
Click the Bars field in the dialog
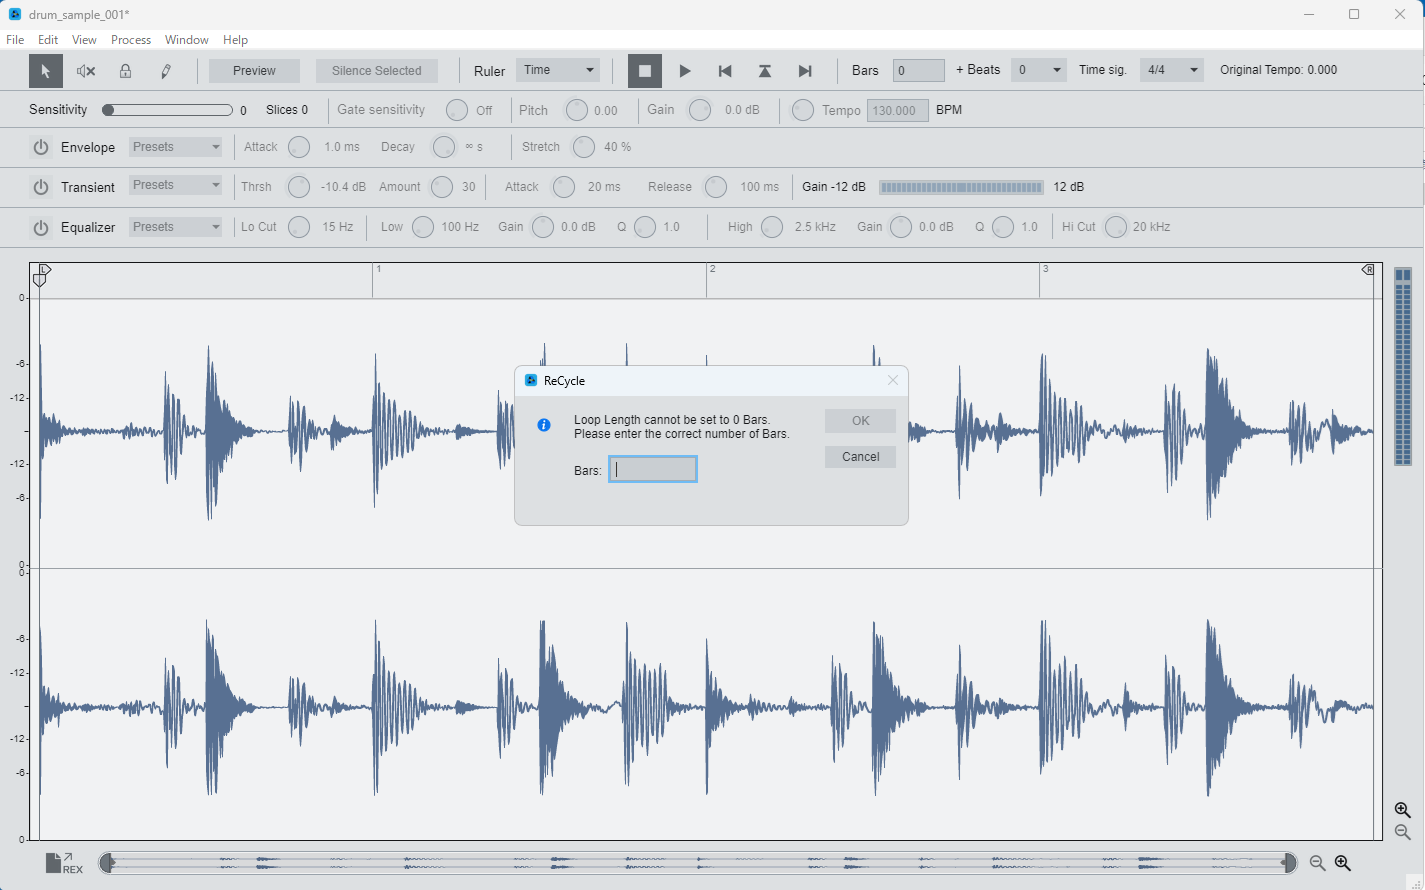click(x=653, y=469)
